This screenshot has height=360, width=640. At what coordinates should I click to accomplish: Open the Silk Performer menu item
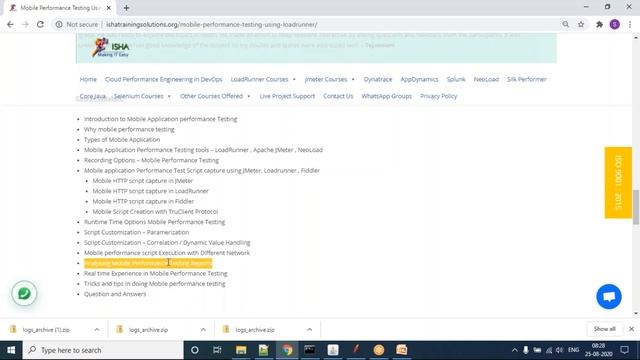[x=527, y=79]
